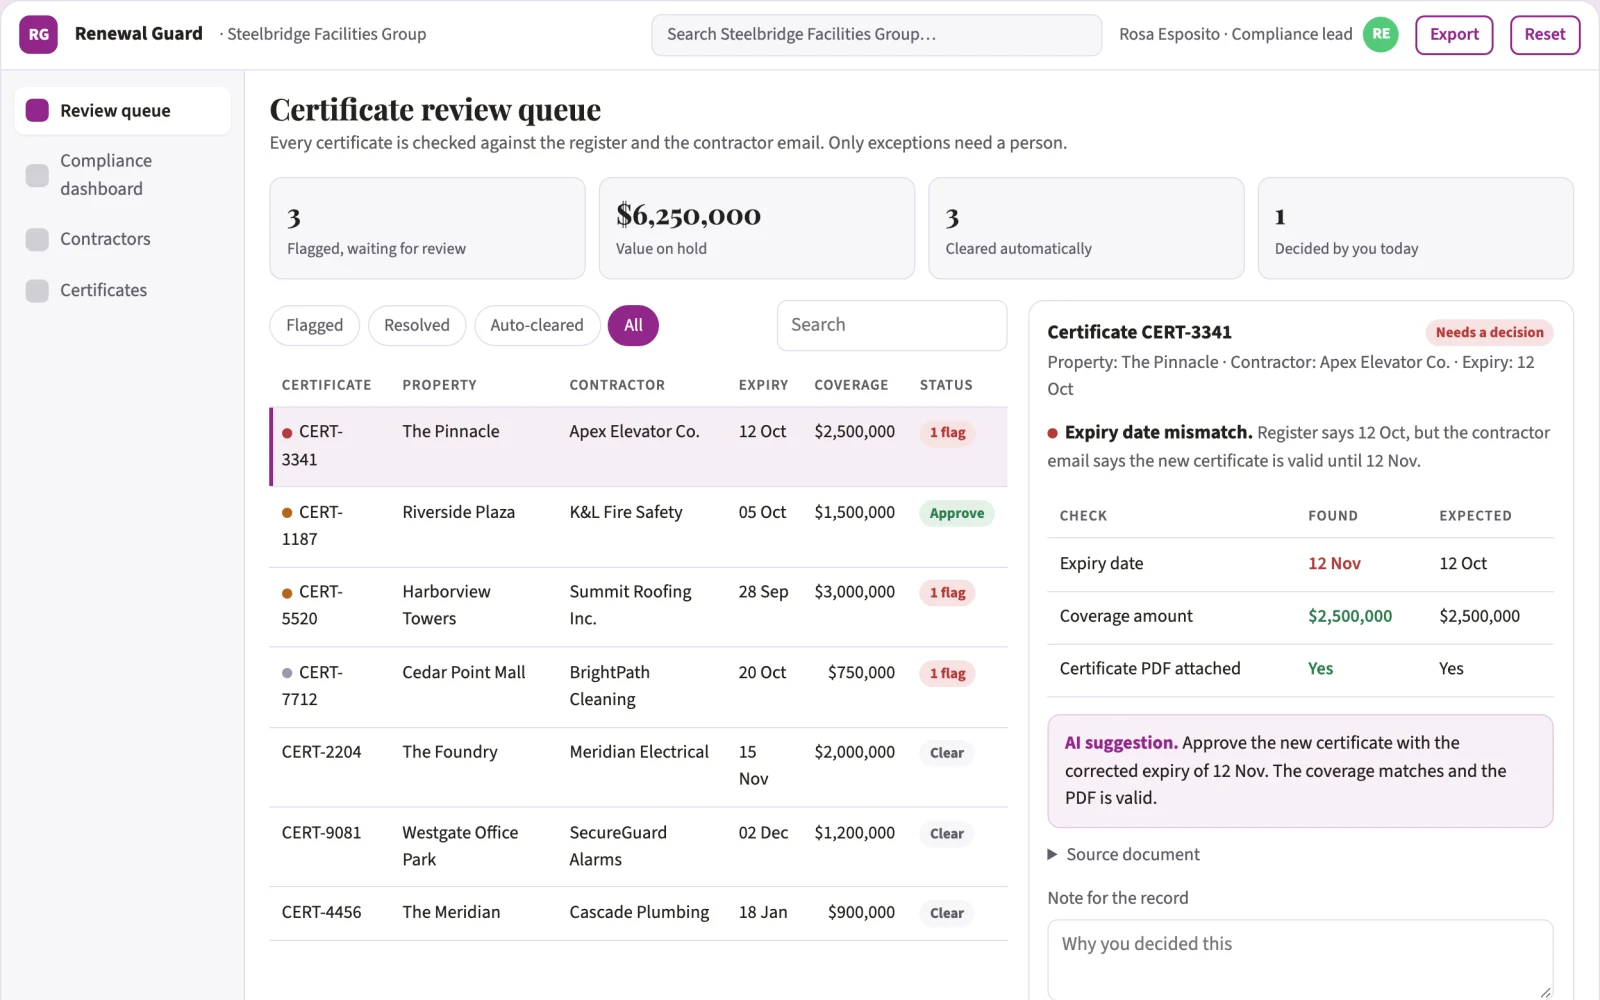Show Auto-cleared certificates
The width and height of the screenshot is (1600, 1000).
tap(537, 325)
